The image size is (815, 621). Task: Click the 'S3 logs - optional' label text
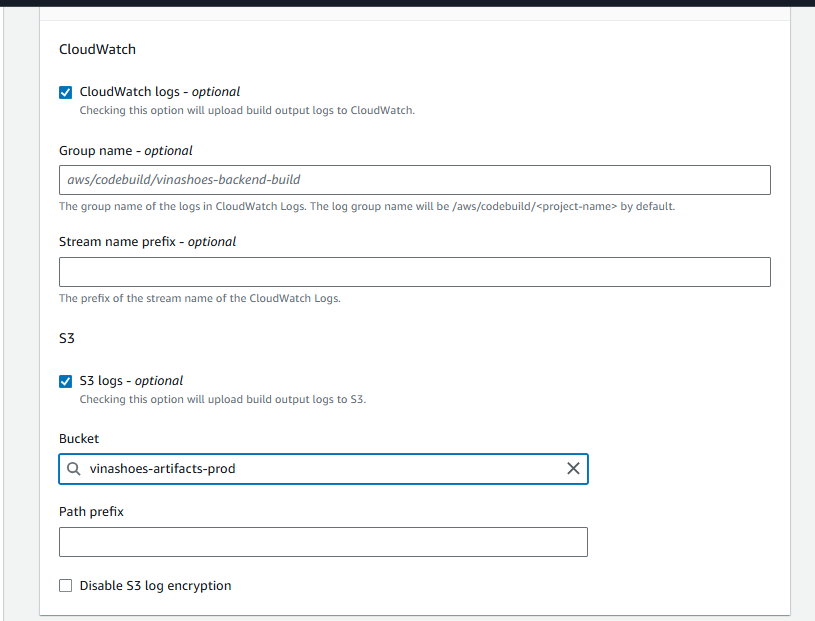(x=131, y=381)
